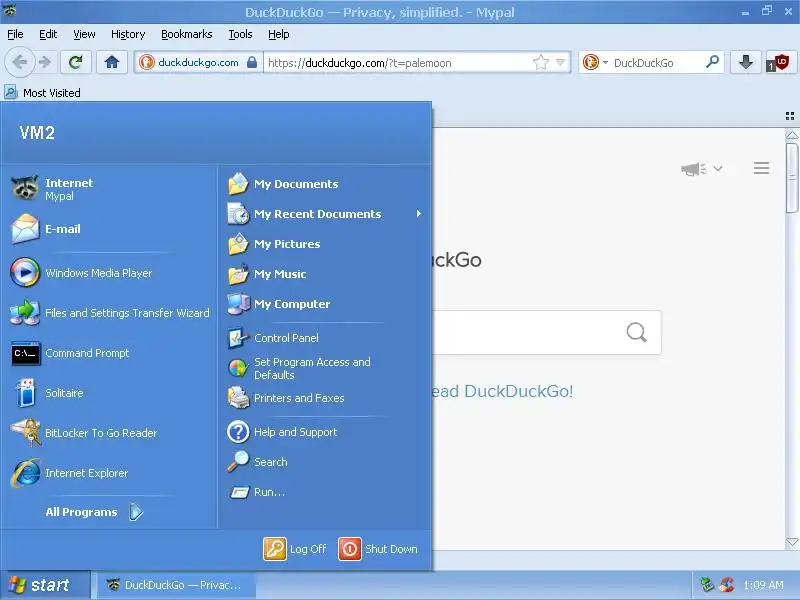Open the DuckDuckGo megaphone dropdown
The image size is (800, 600).
point(702,168)
